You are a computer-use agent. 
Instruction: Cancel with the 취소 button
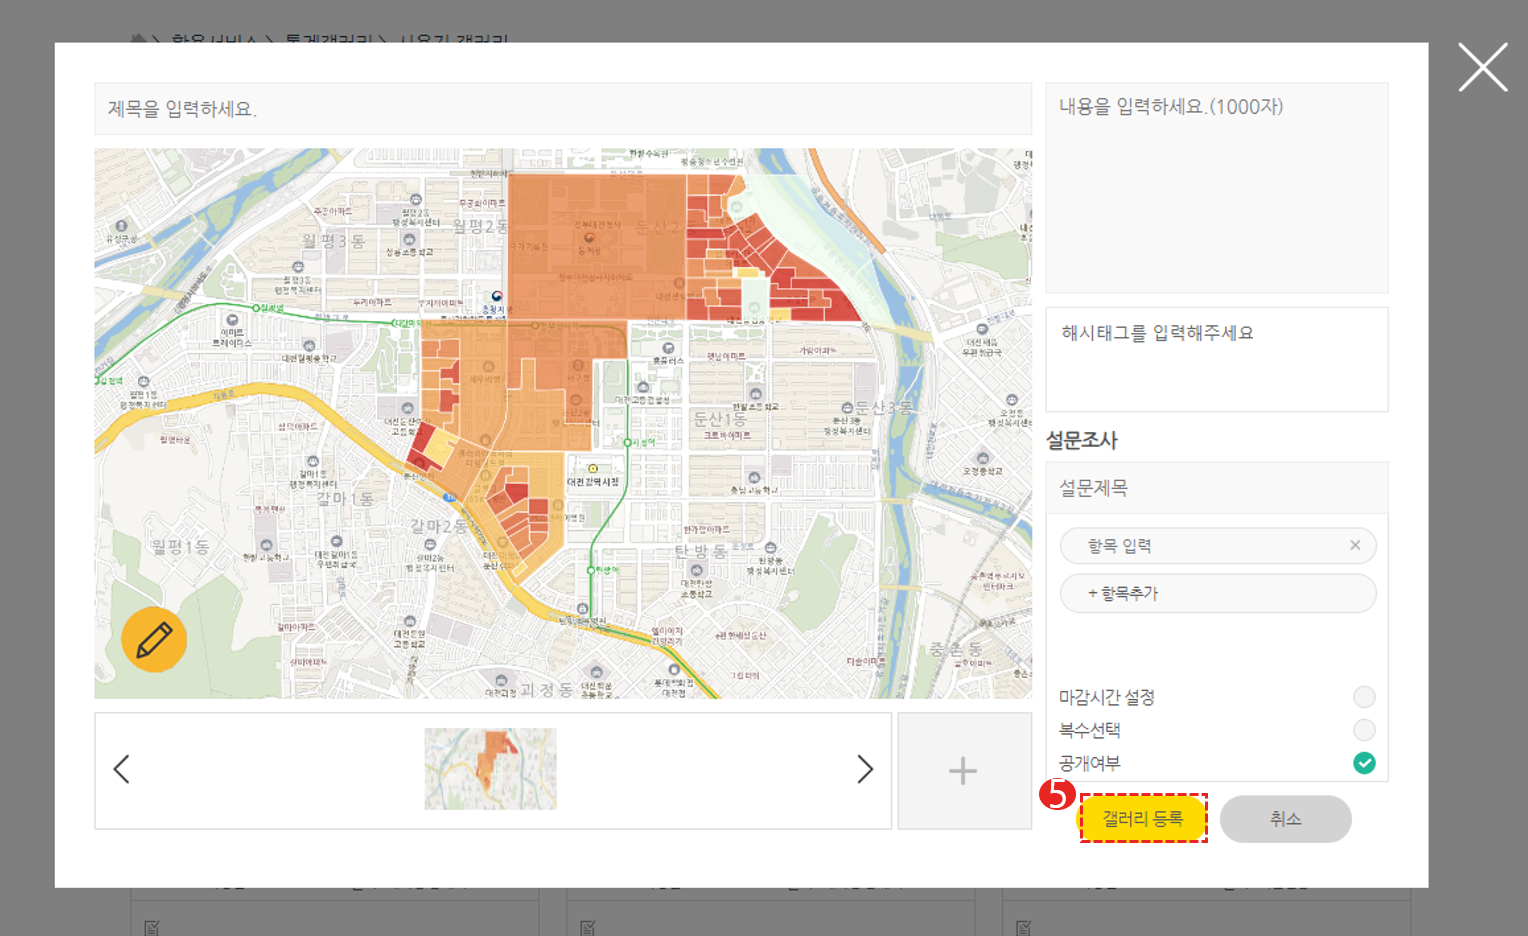tap(1285, 819)
